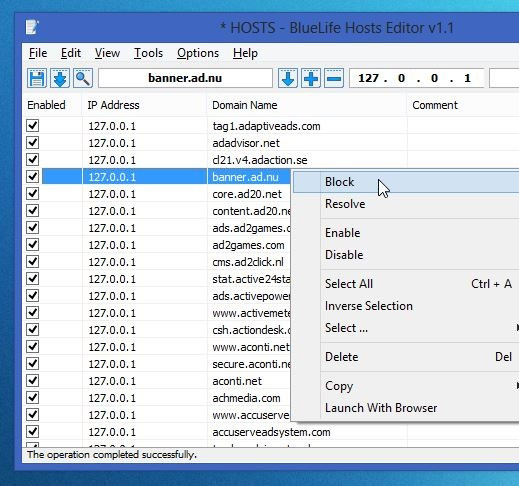Screen dimensions: 519x486
Task: Click the status bar success message
Action: (x=112, y=455)
